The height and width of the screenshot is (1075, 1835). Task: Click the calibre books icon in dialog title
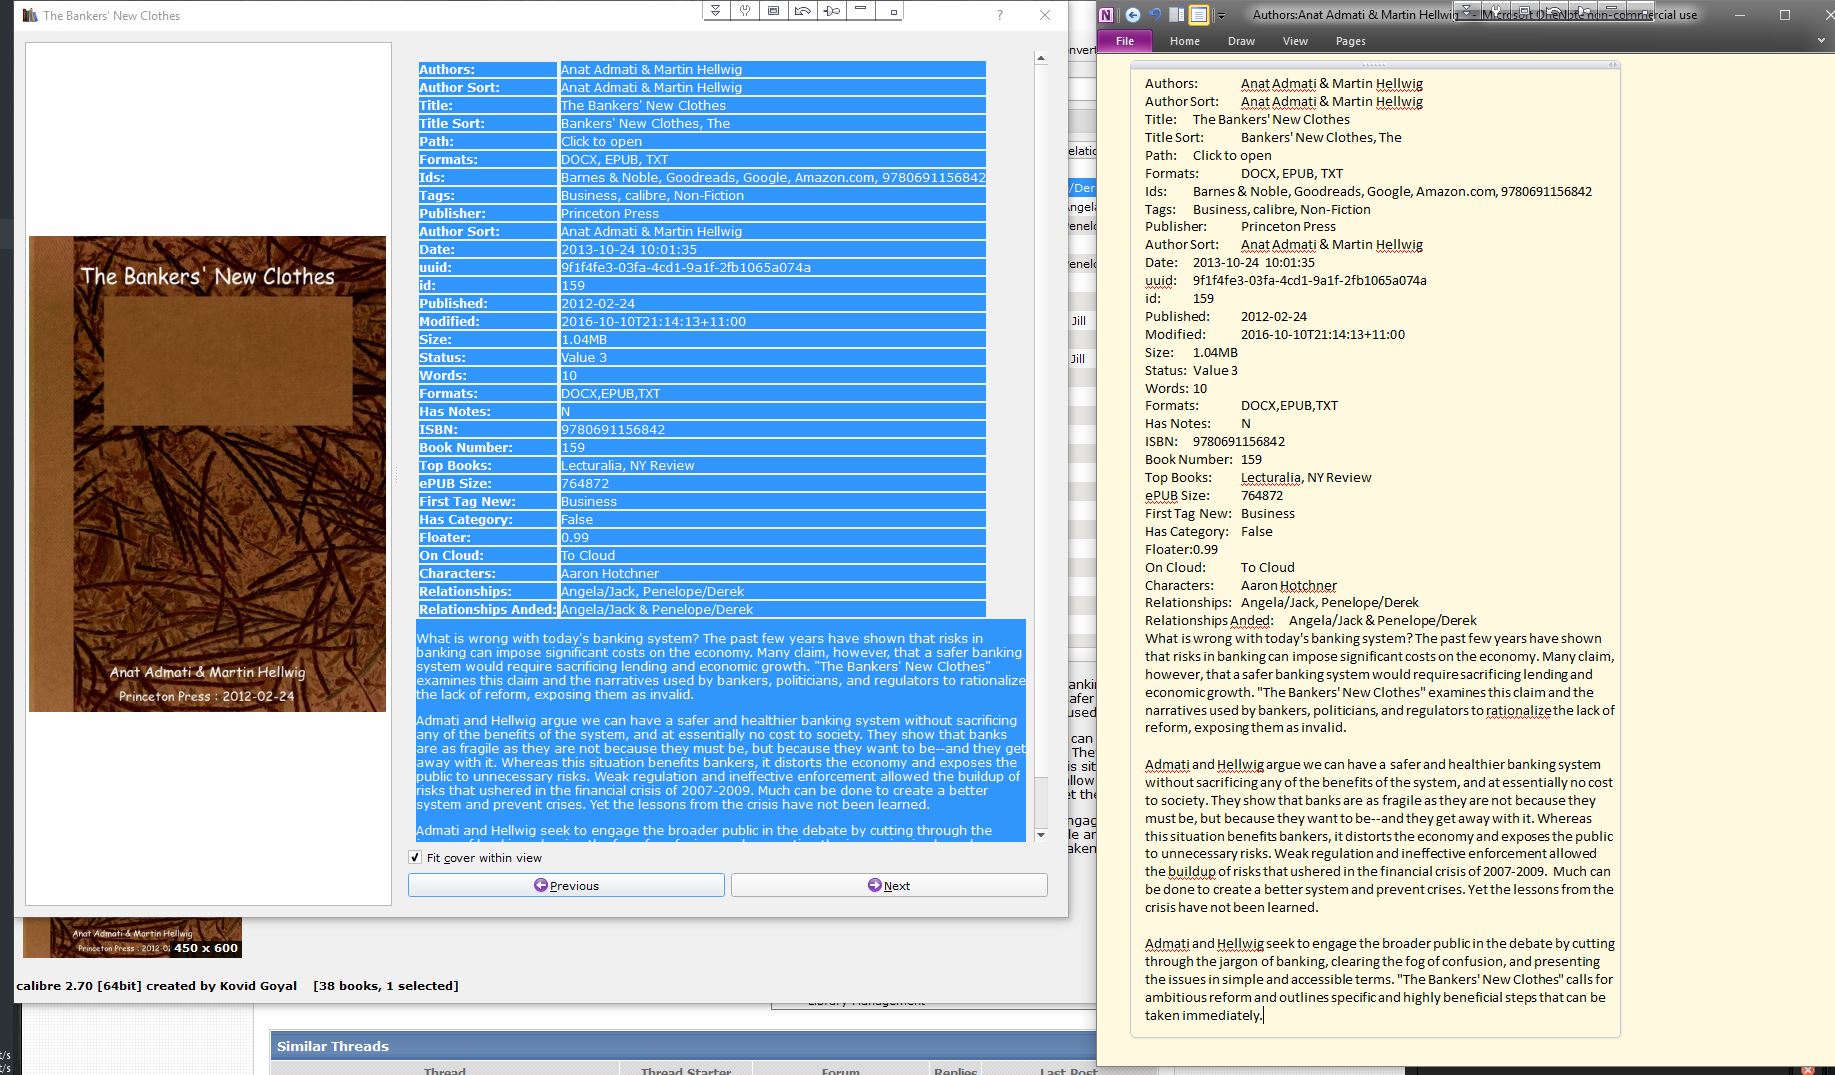[30, 15]
